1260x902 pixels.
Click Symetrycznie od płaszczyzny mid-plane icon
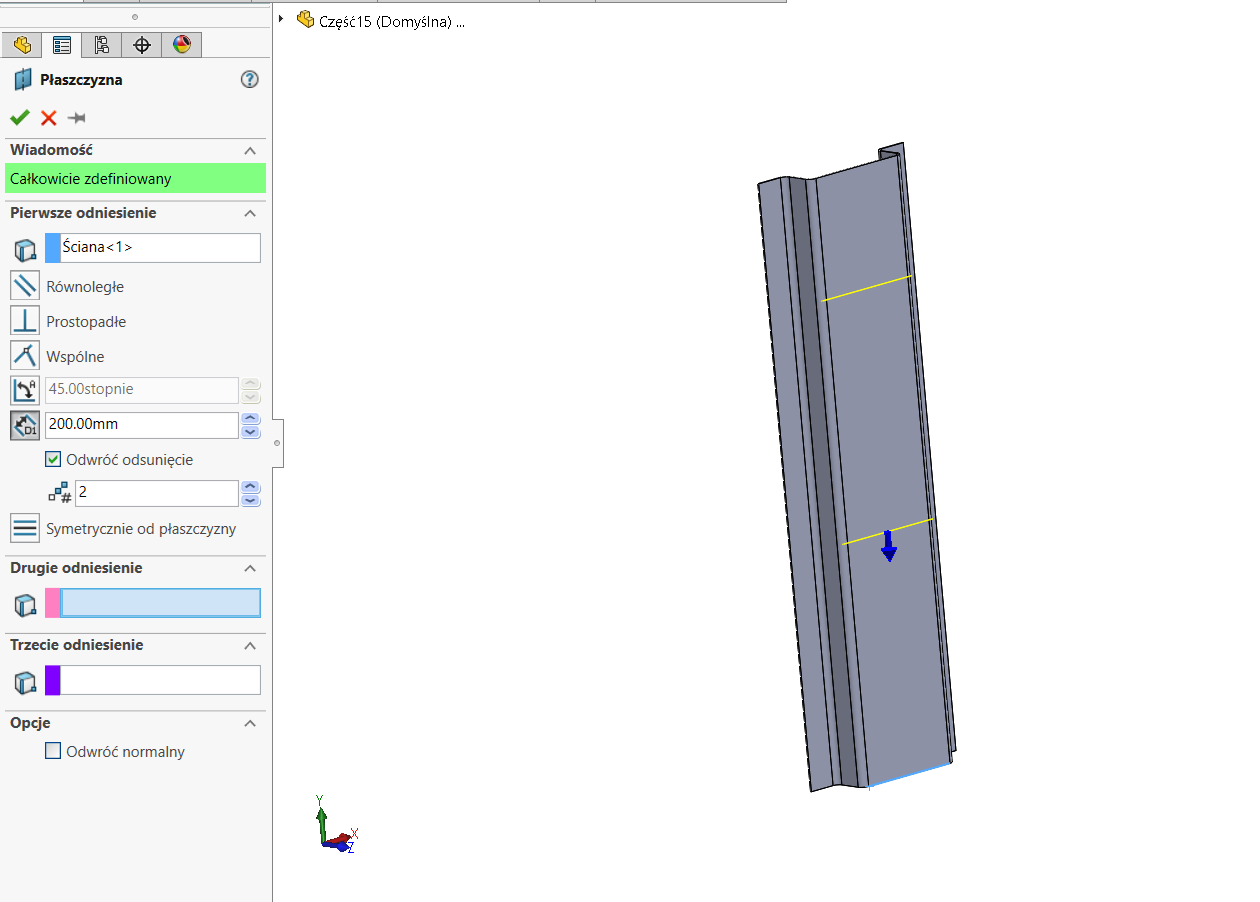point(25,528)
